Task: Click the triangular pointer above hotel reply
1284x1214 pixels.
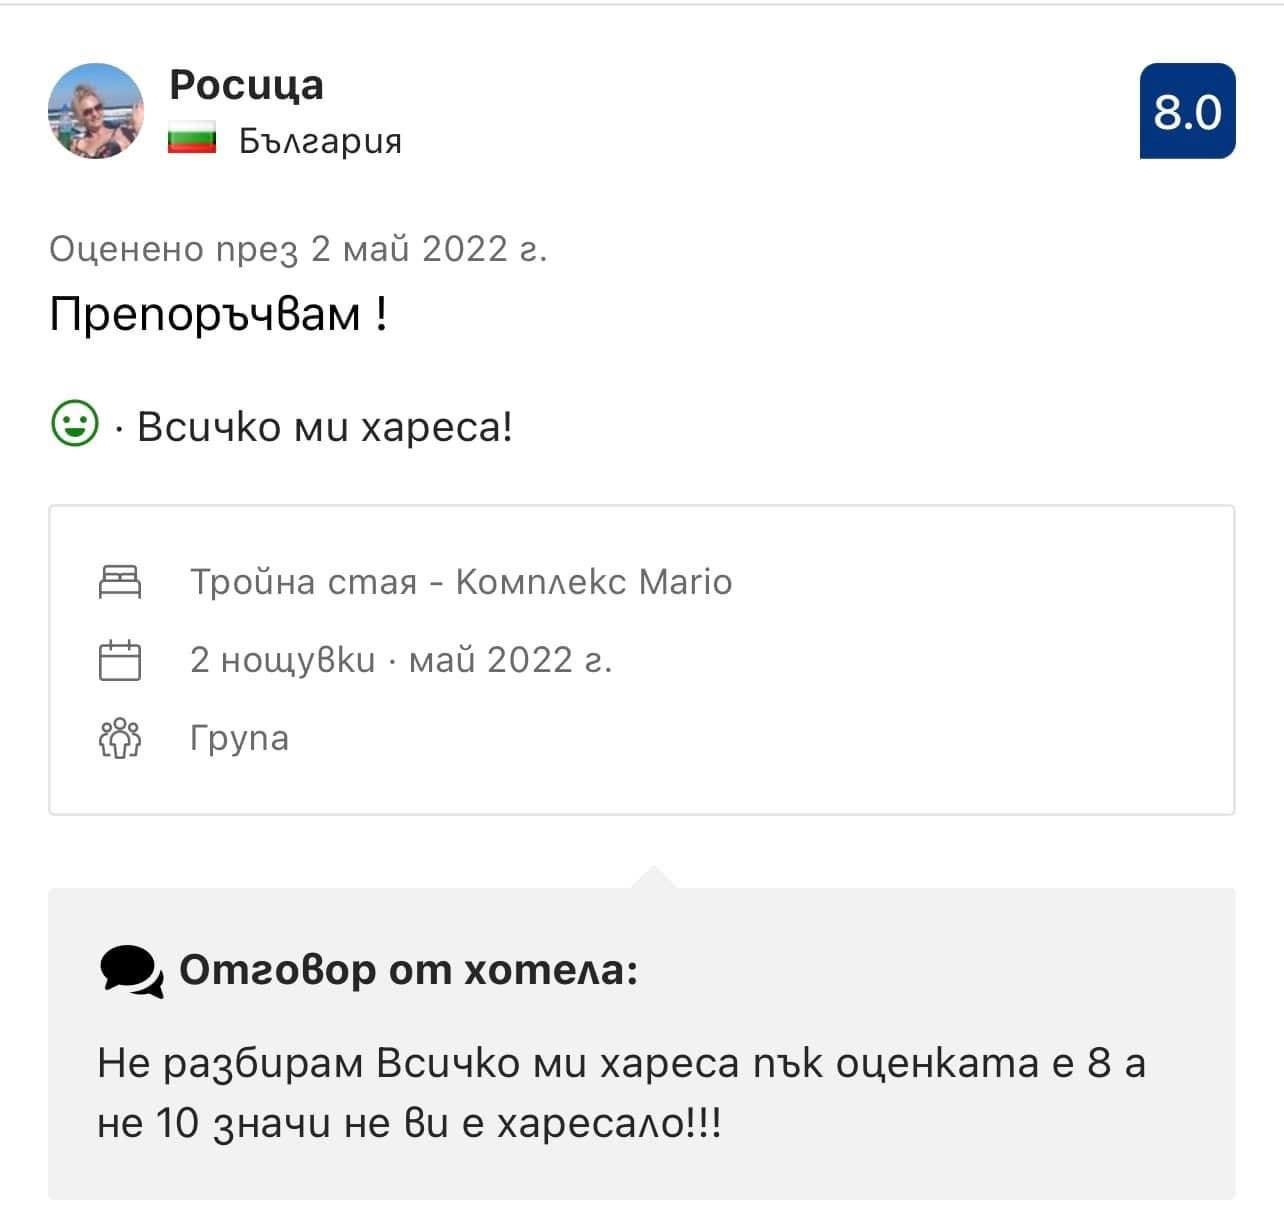Action: point(652,877)
